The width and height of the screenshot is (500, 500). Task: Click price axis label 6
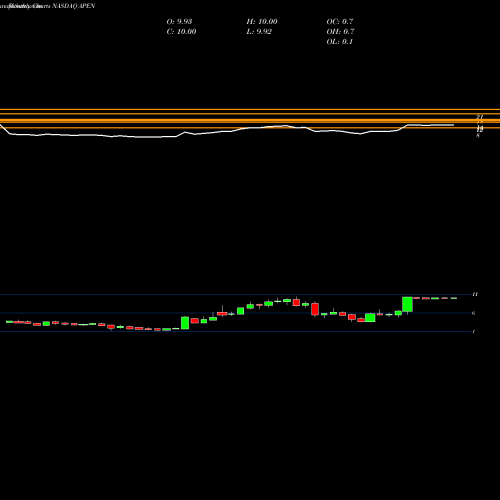(474, 313)
